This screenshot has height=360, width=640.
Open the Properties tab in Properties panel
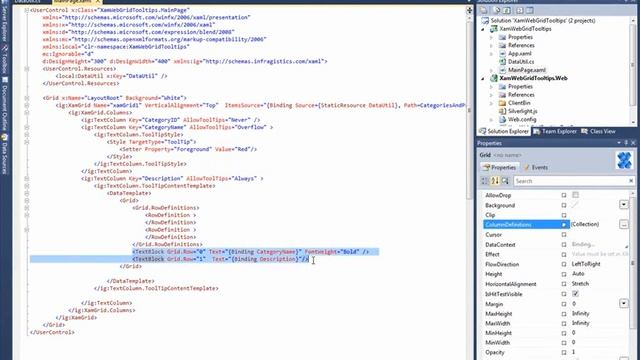click(x=499, y=167)
